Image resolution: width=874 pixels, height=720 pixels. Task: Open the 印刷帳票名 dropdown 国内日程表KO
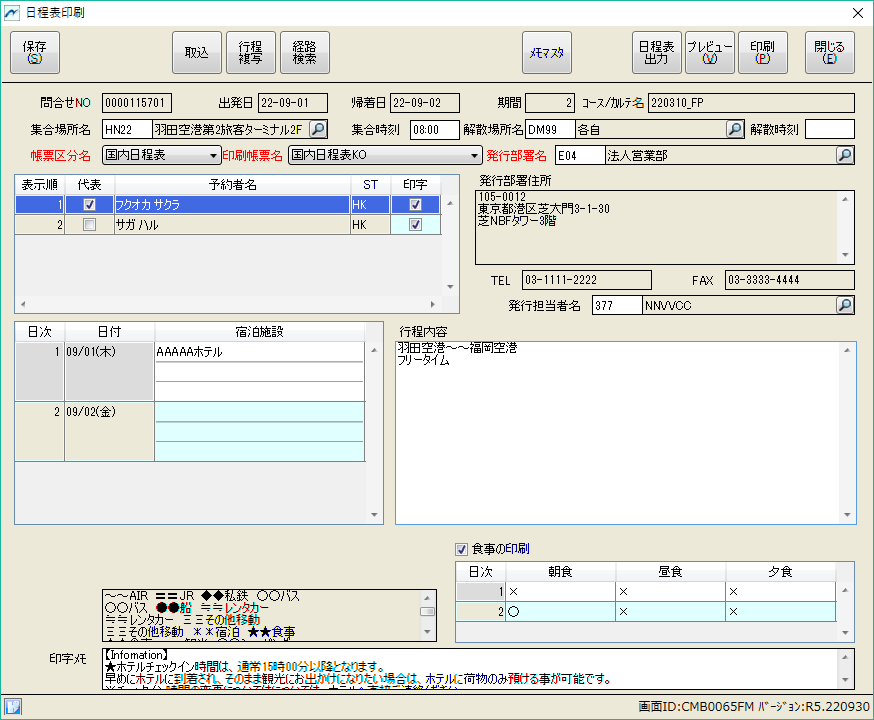[385, 155]
